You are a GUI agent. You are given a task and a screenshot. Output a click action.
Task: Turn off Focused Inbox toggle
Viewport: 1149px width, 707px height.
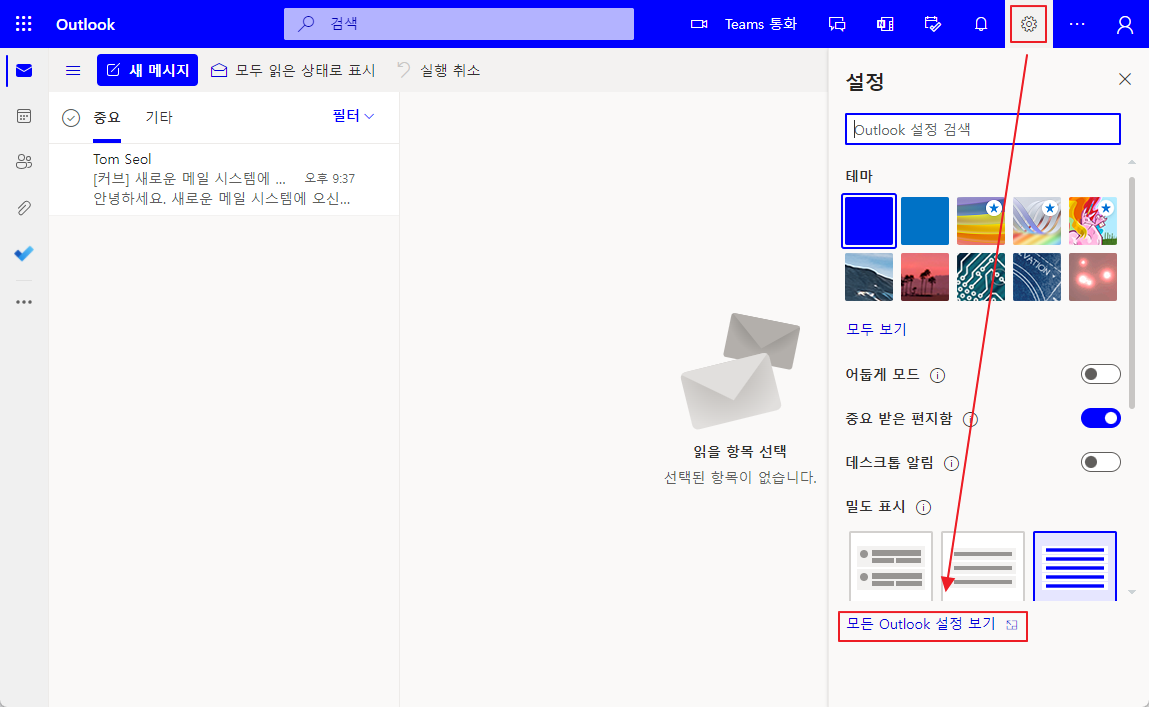[x=1101, y=418]
